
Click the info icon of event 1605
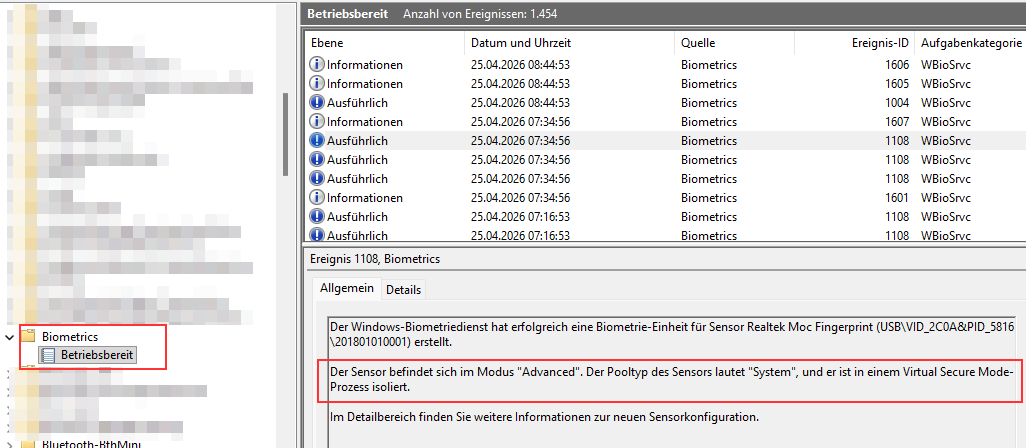[317, 84]
